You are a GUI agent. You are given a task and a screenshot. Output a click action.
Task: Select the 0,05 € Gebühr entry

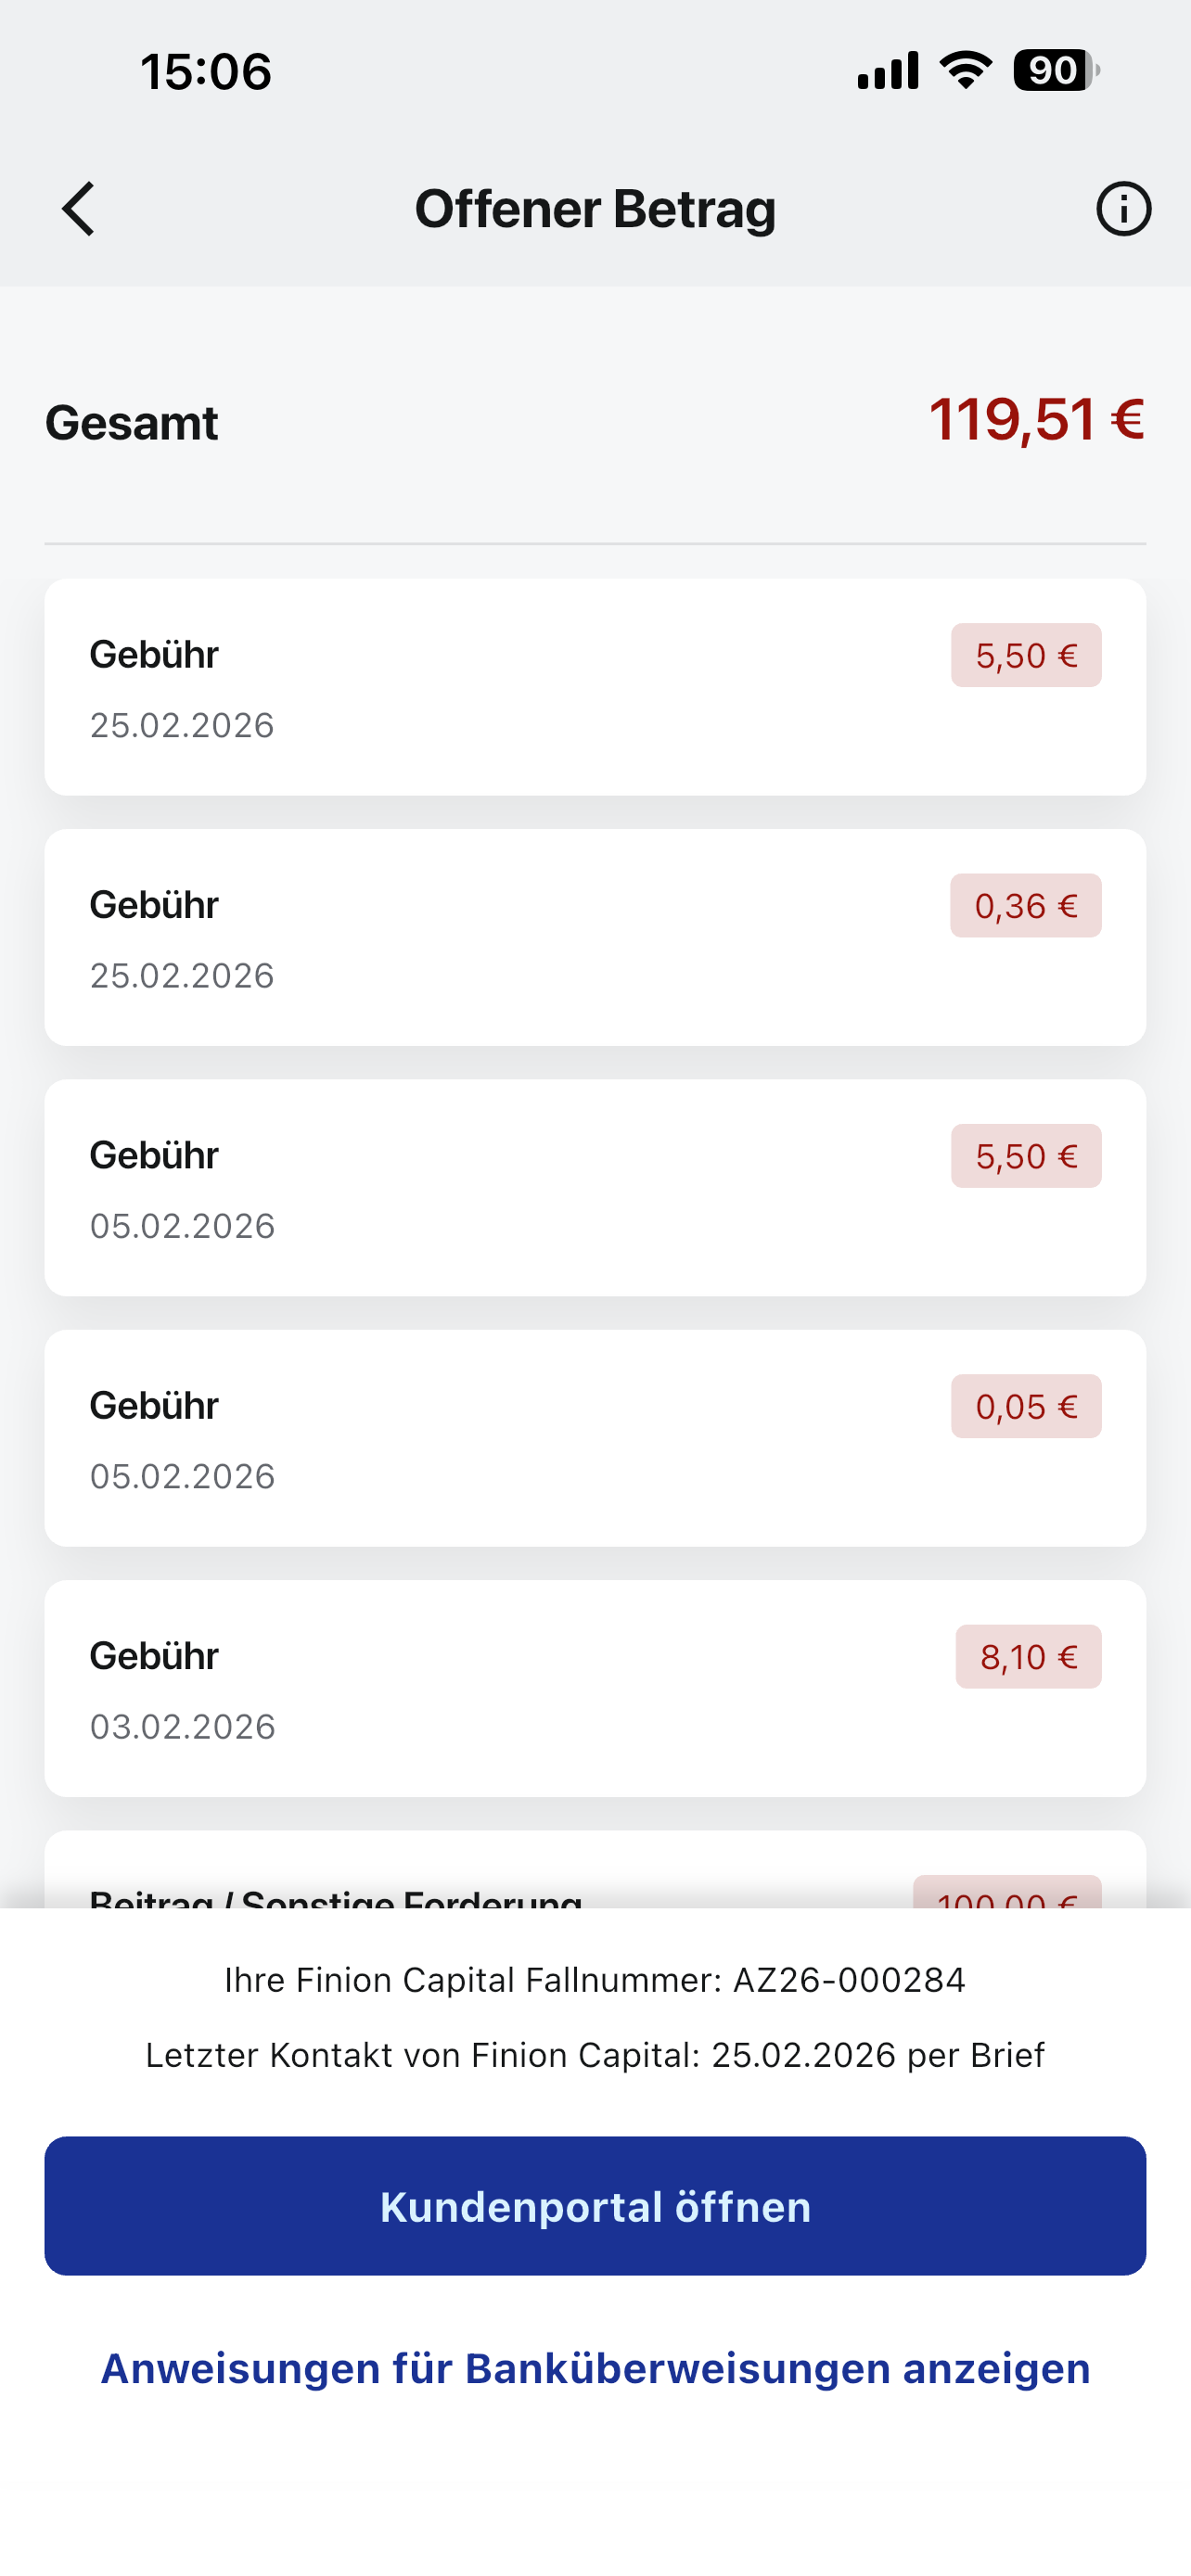pos(595,1437)
